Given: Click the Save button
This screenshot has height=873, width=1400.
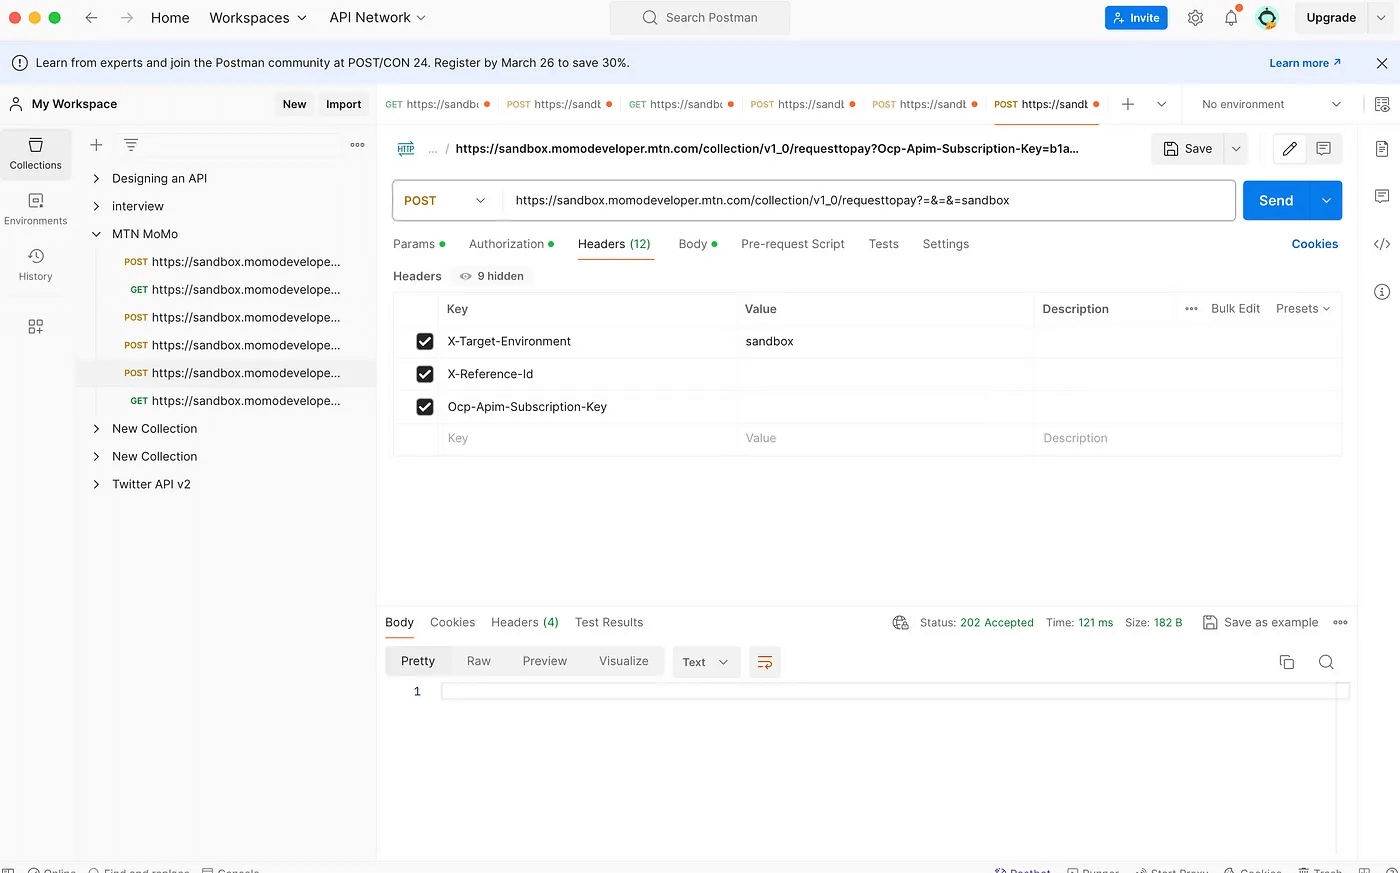Looking at the screenshot, I should [x=1188, y=149].
